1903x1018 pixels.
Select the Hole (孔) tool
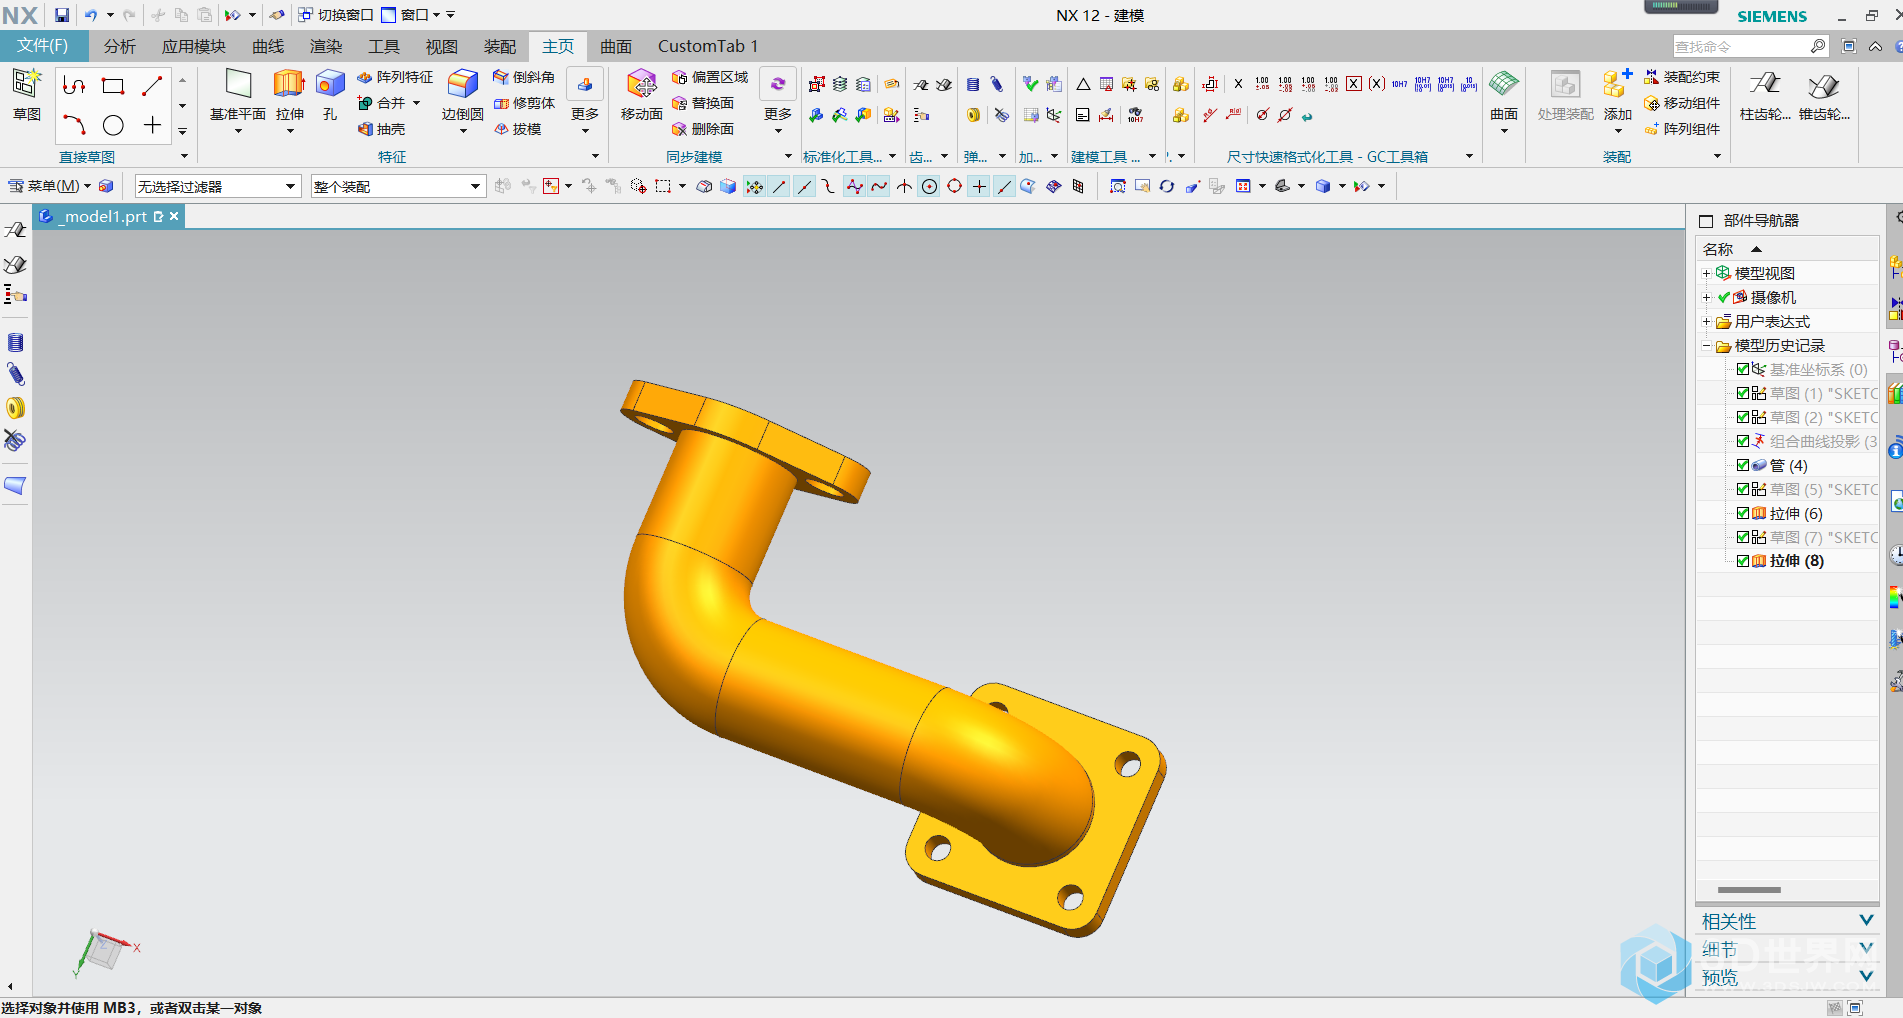coord(330,95)
